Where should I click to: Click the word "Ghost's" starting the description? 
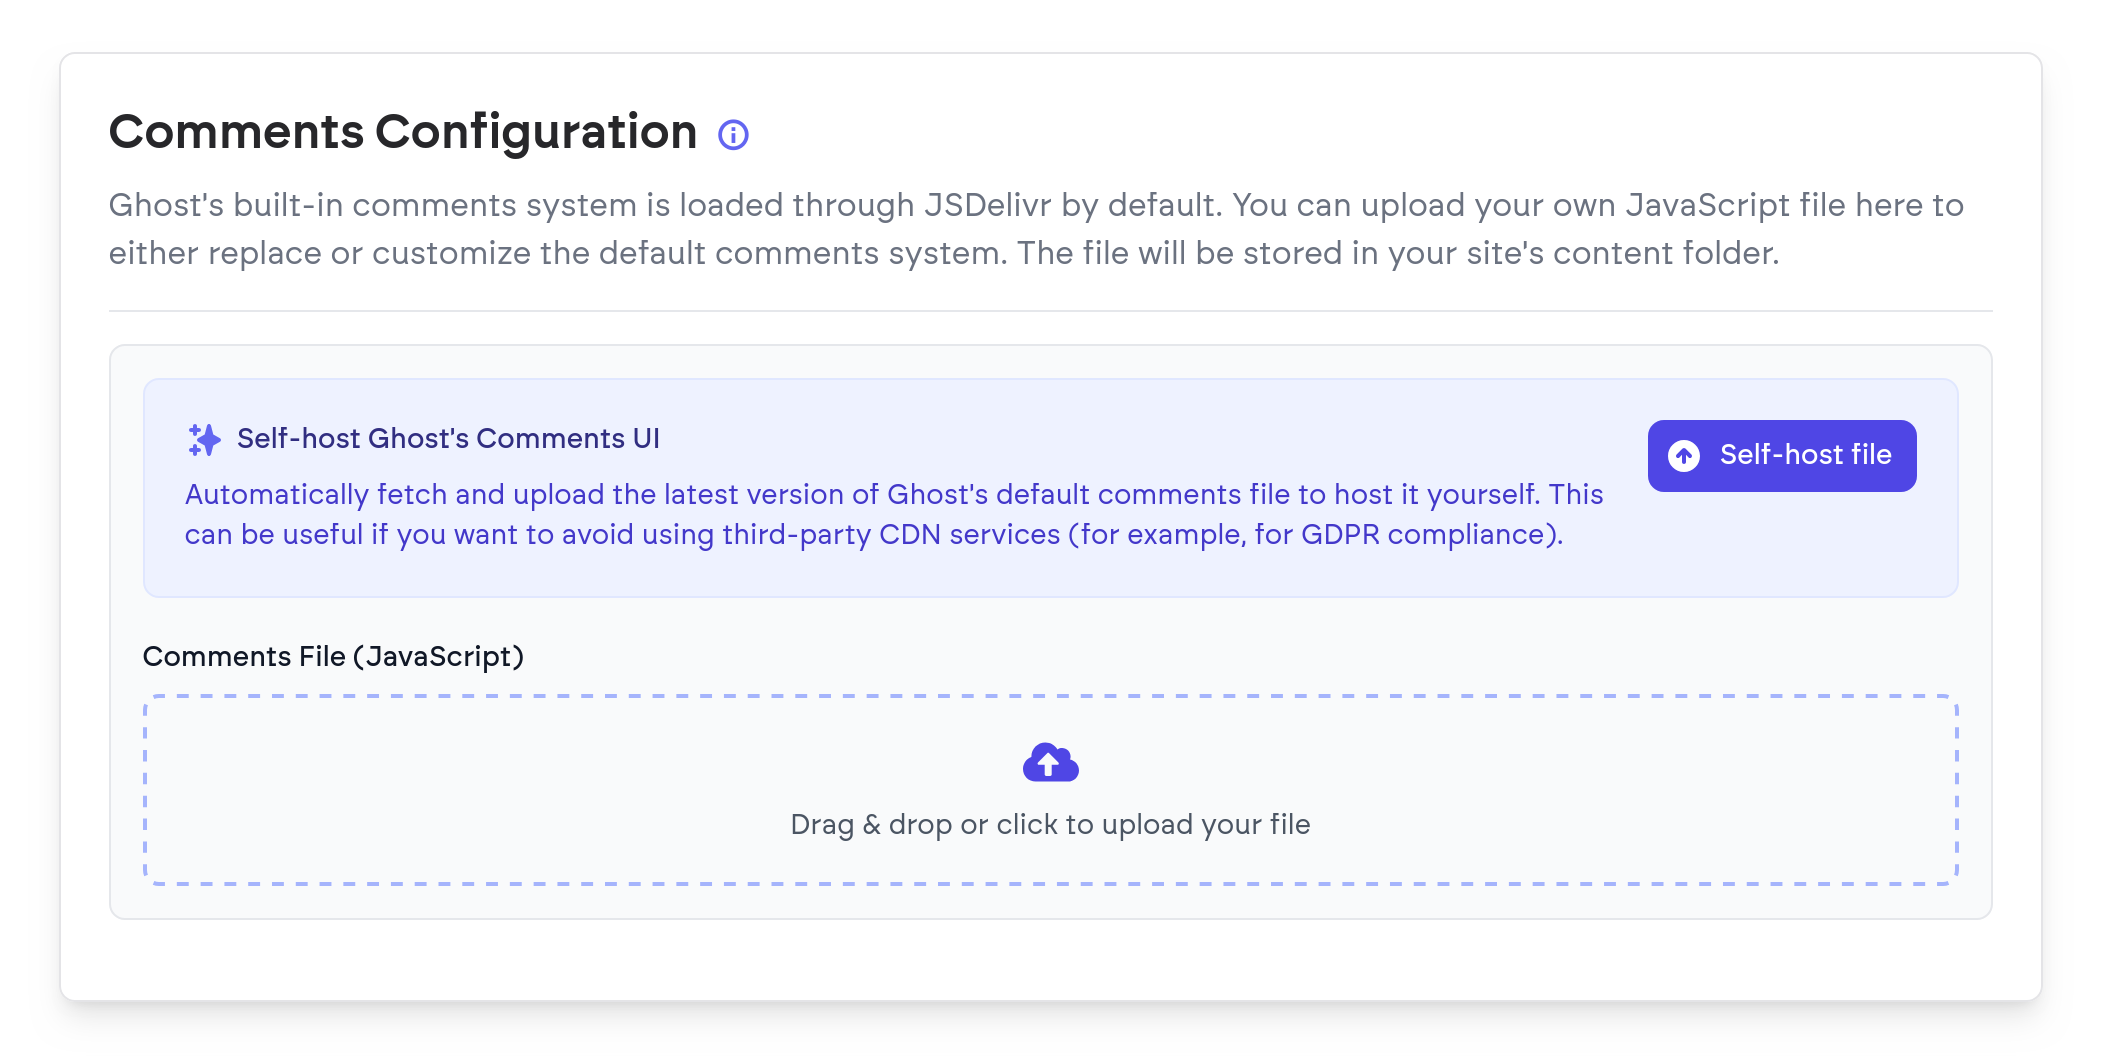click(166, 206)
